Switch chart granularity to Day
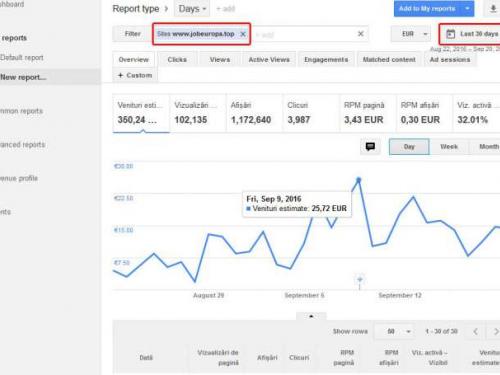 409,147
